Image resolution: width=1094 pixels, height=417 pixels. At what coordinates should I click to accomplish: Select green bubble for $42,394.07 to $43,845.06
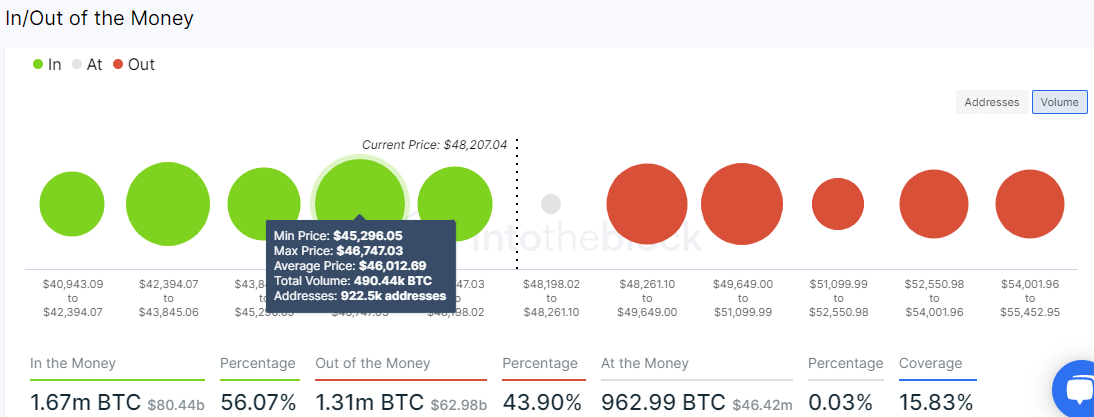(x=168, y=204)
